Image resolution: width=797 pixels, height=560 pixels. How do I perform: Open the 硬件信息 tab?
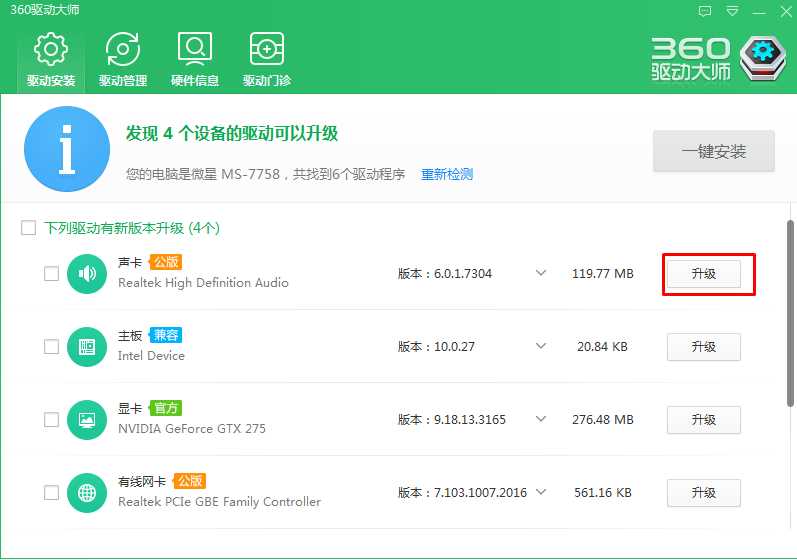coord(195,60)
